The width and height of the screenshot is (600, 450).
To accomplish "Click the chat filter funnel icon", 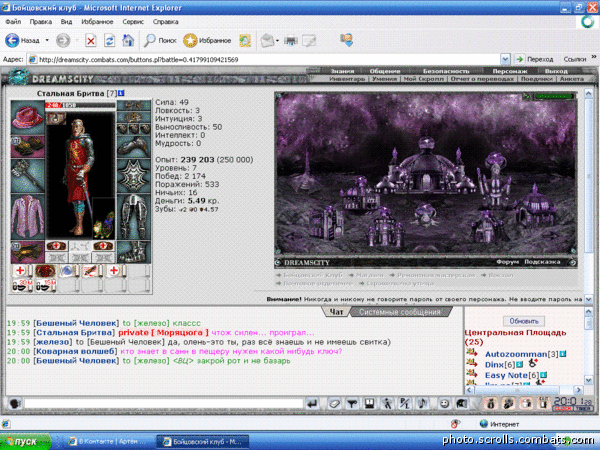I will pyautogui.click(x=352, y=404).
